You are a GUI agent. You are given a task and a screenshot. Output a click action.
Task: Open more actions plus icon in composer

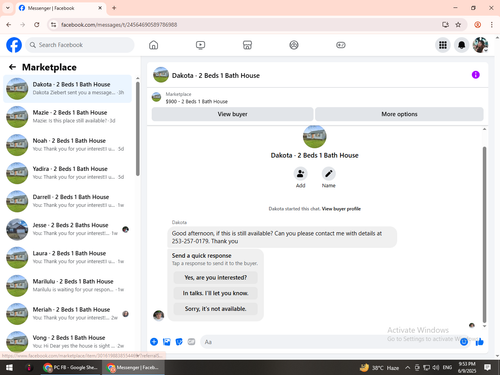point(154,342)
